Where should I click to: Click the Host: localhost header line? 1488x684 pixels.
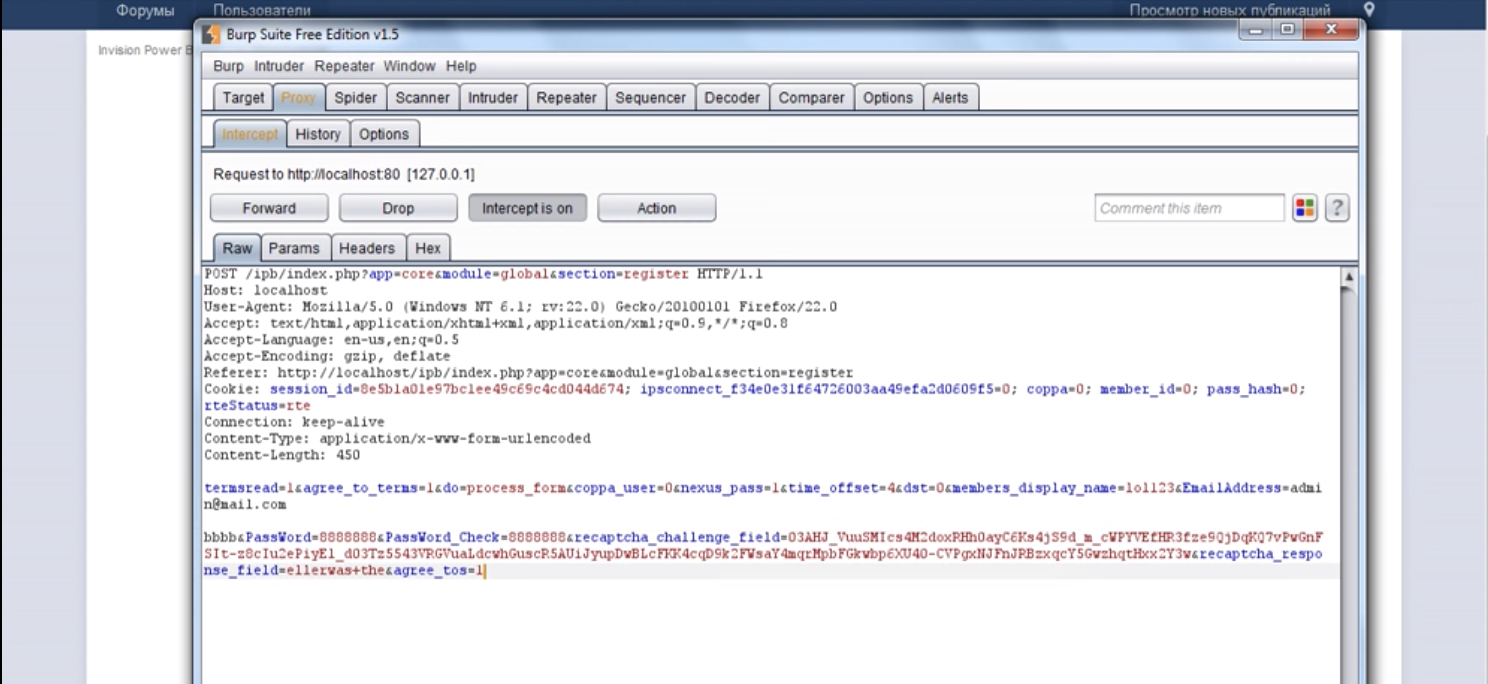265,290
